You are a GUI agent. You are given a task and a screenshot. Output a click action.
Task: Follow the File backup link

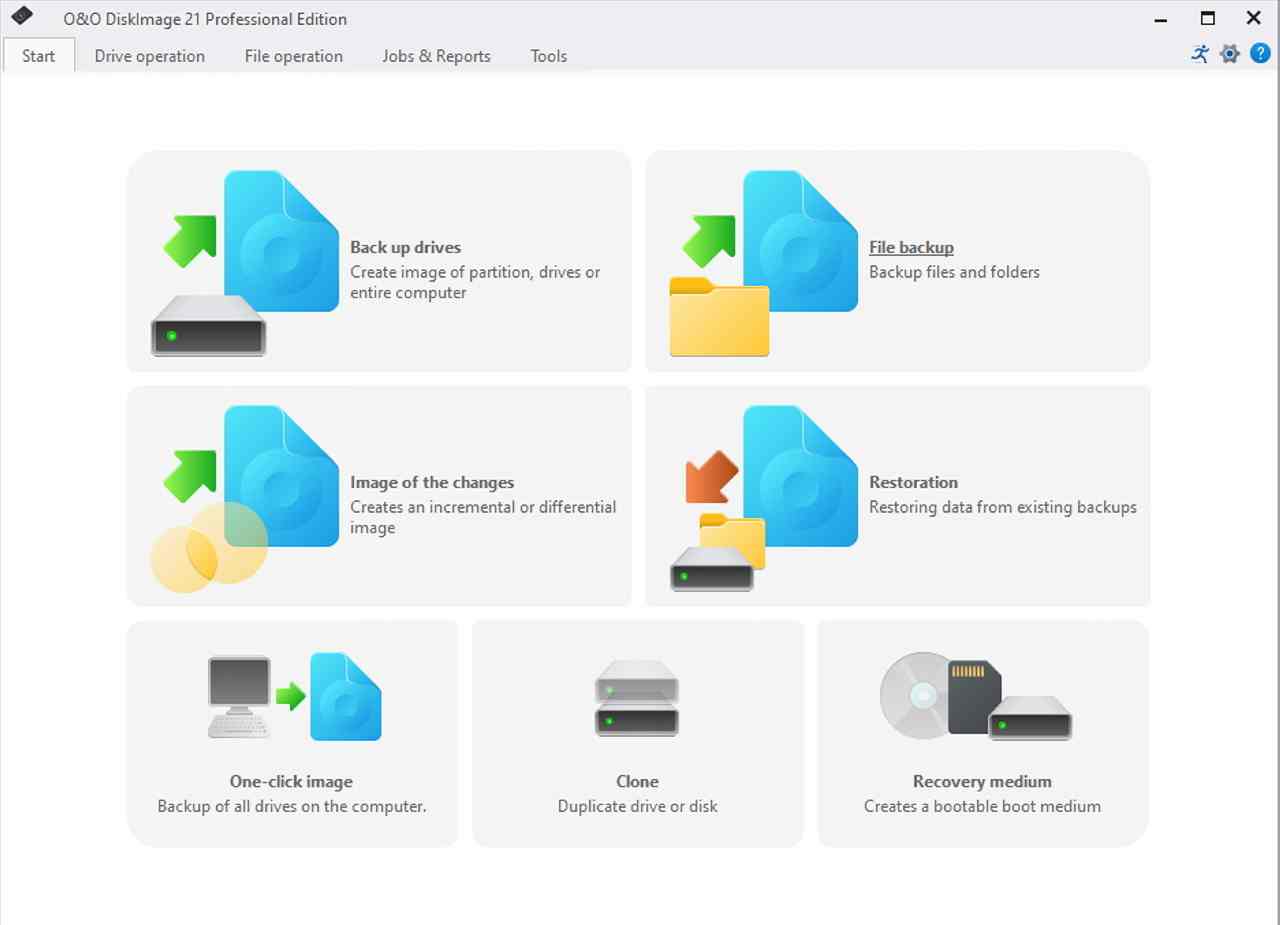pyautogui.click(x=911, y=247)
